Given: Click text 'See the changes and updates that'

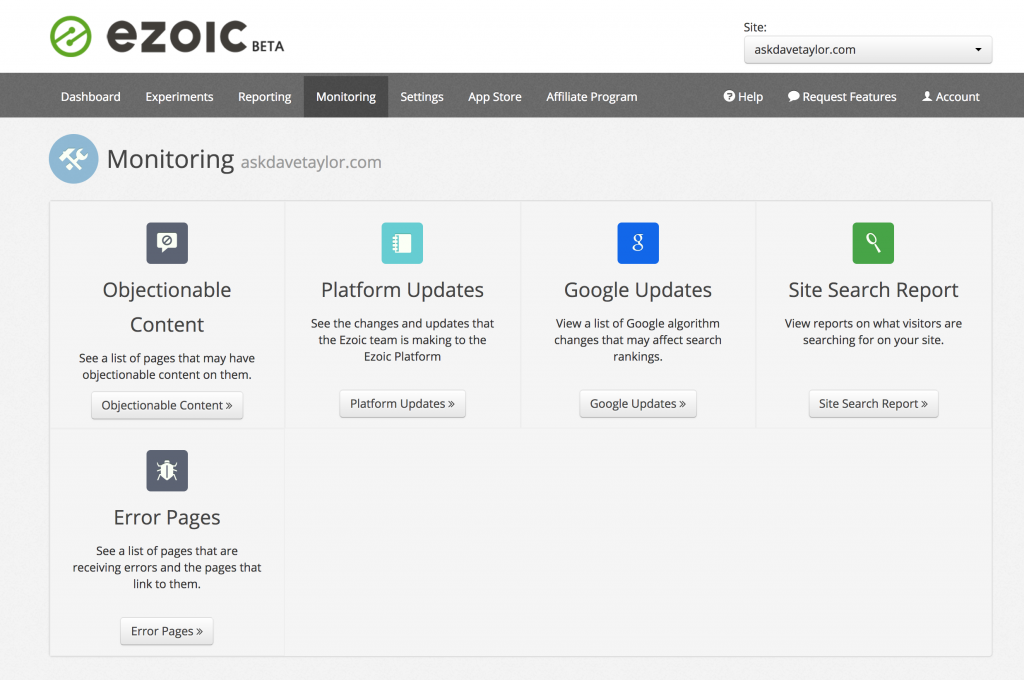Looking at the screenshot, I should (402, 323).
